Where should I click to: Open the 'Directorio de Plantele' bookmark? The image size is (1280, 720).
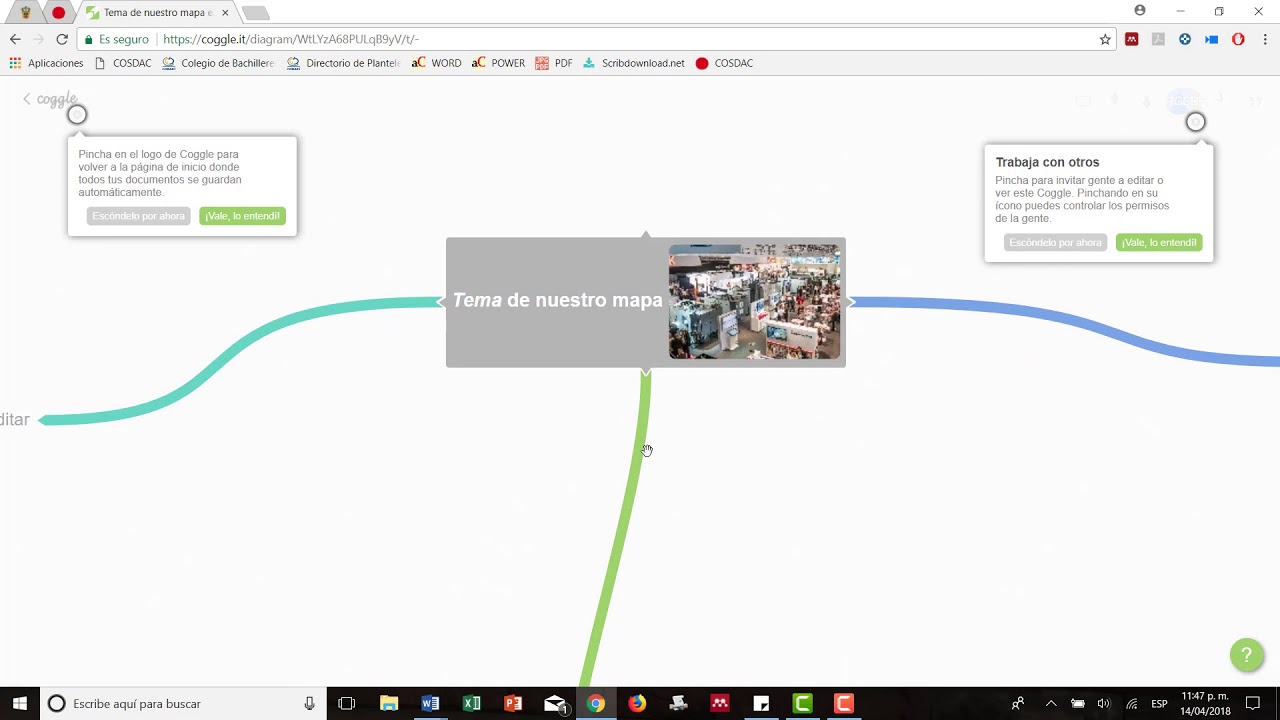[x=343, y=63]
